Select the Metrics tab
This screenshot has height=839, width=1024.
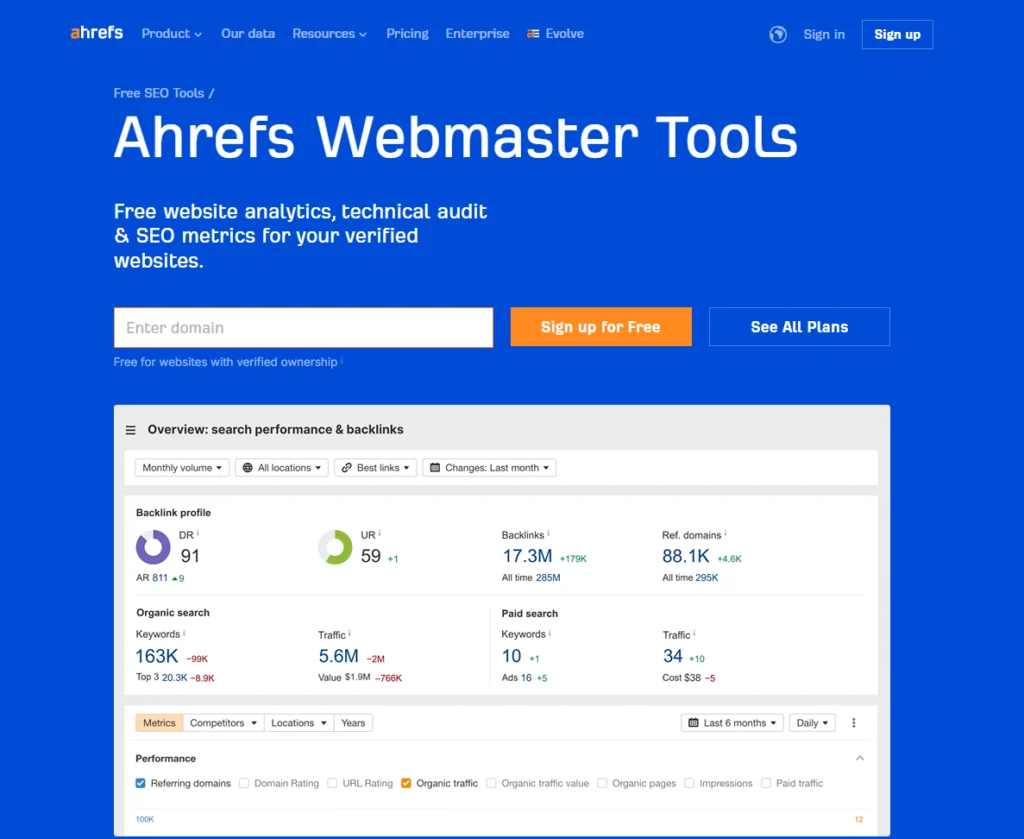[159, 723]
